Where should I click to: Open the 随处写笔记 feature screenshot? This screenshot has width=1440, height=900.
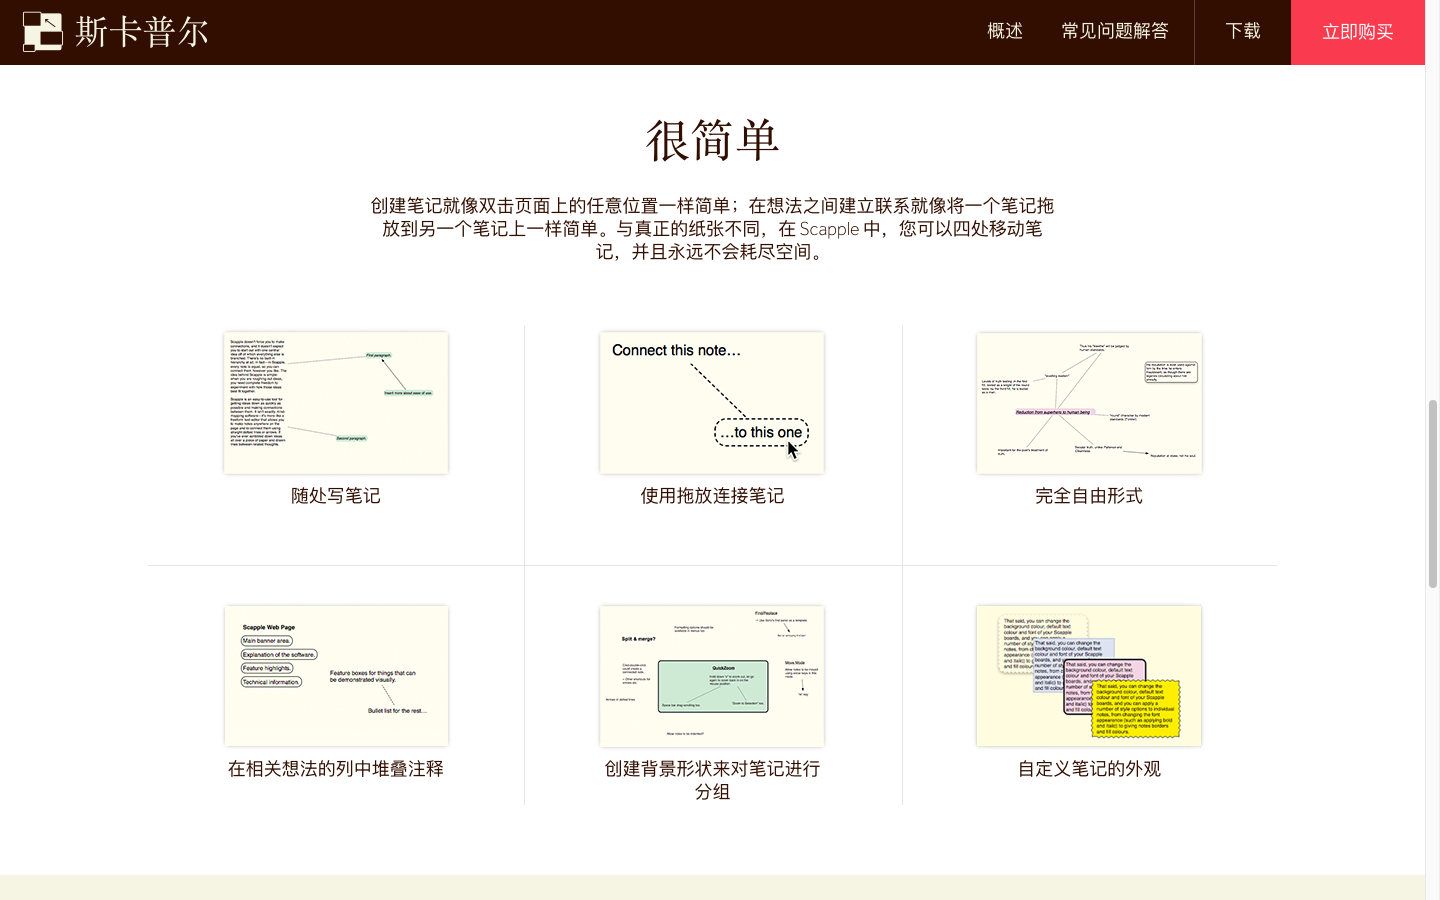335,402
